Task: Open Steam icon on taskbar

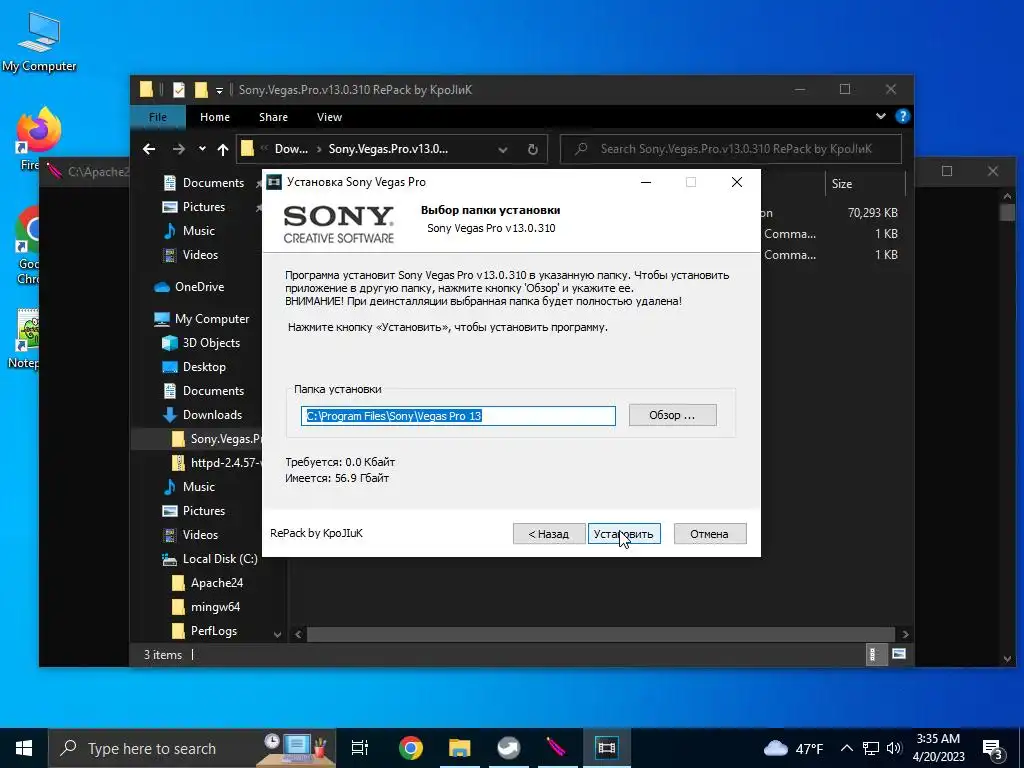Action: [x=508, y=748]
